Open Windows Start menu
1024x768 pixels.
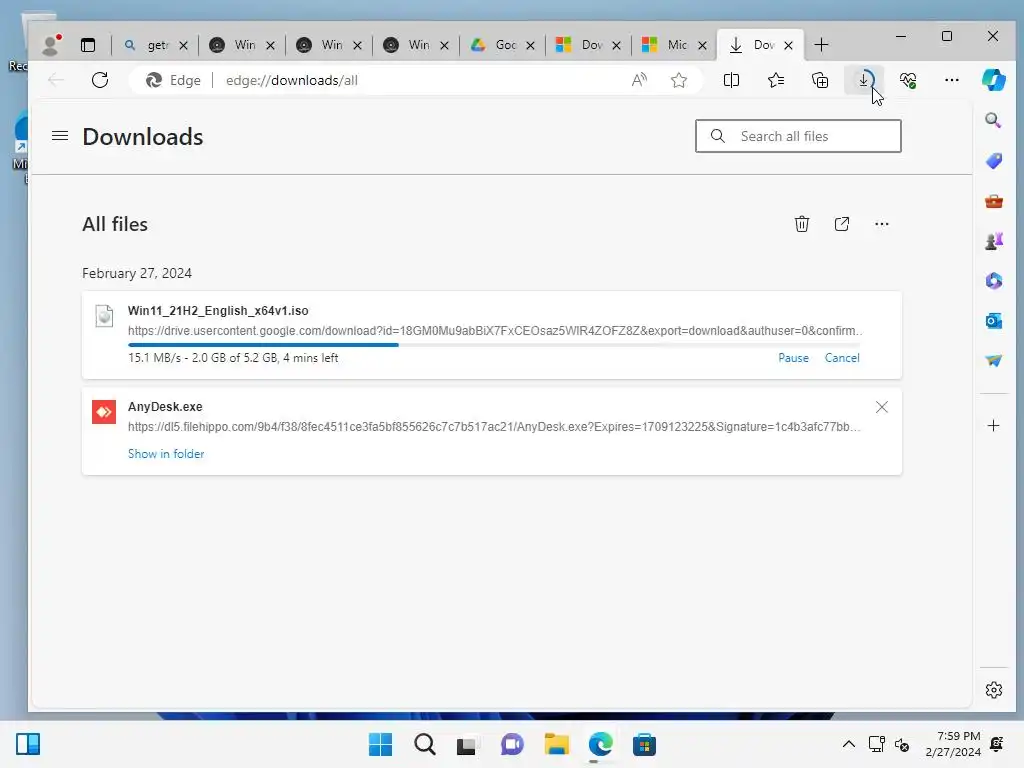pos(380,744)
